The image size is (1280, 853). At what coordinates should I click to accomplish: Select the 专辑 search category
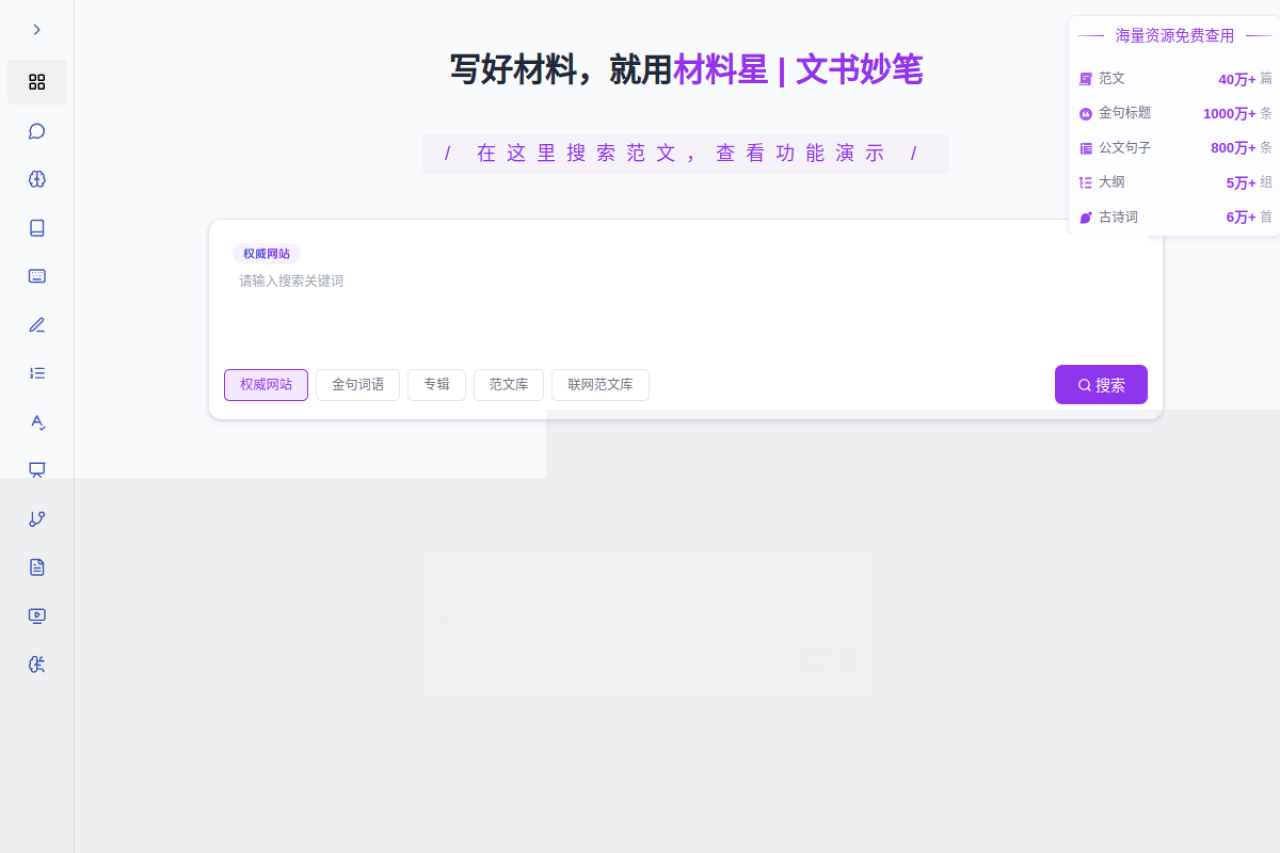[436, 385]
